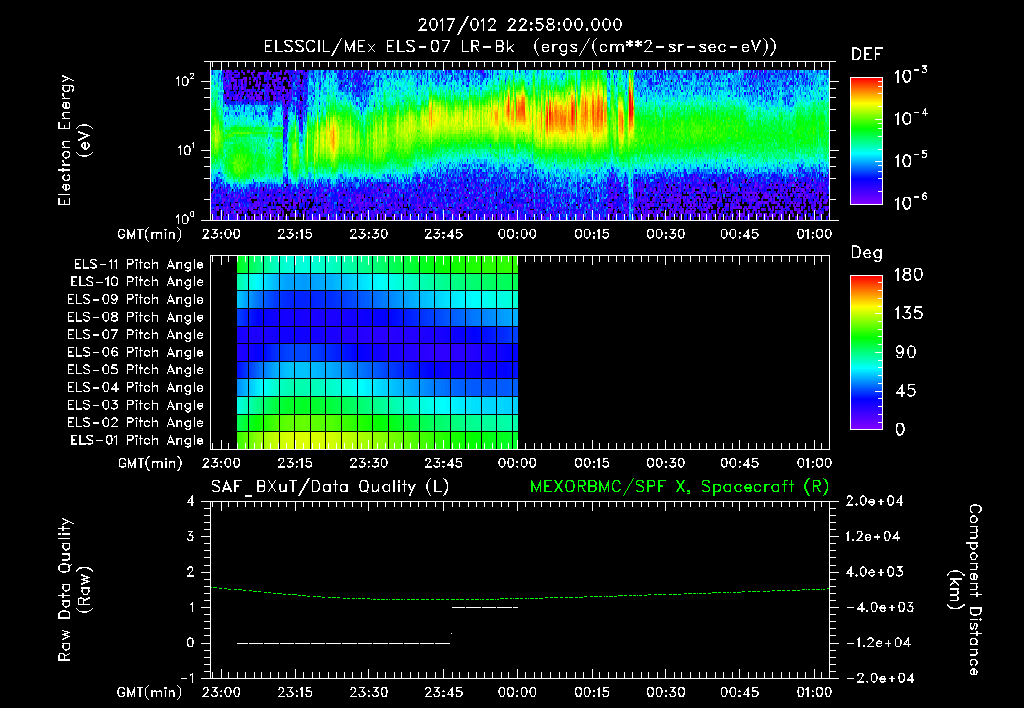This screenshot has width=1024, height=708.
Task: Click the 00:00 tick under the spectrogram
Action: pyautogui.click(x=517, y=234)
